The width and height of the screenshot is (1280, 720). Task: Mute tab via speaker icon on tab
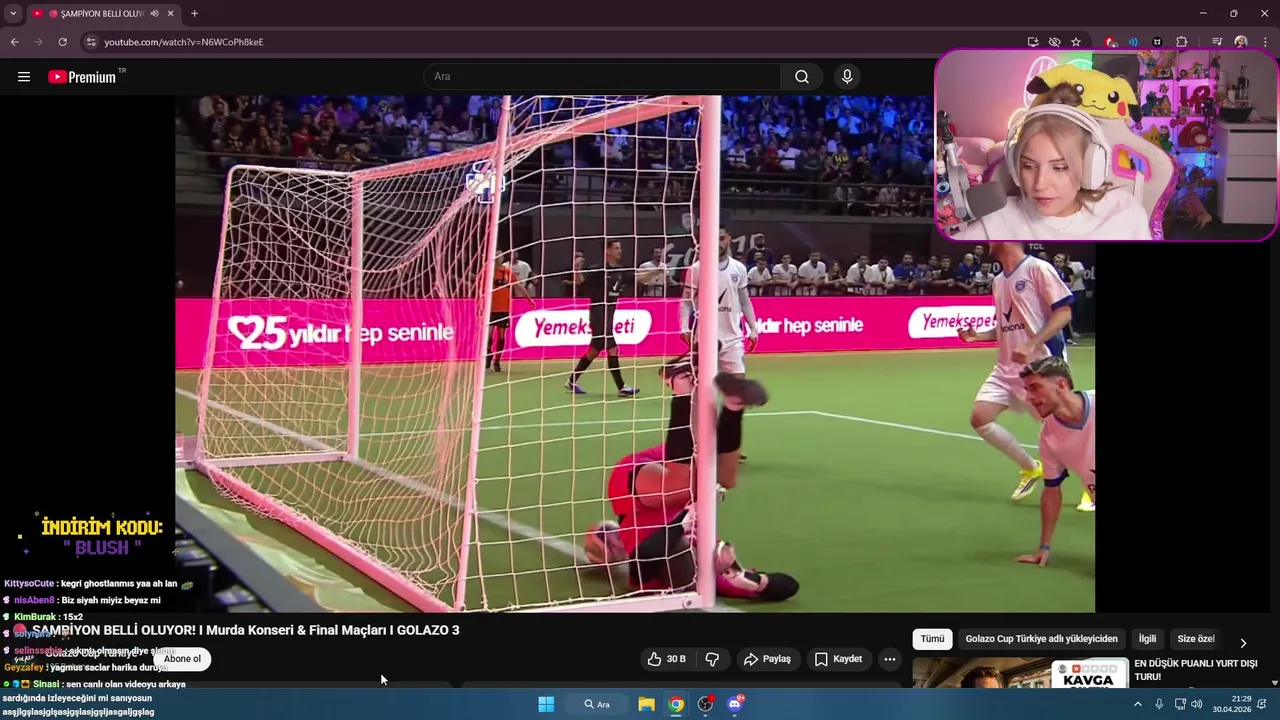pos(155,14)
